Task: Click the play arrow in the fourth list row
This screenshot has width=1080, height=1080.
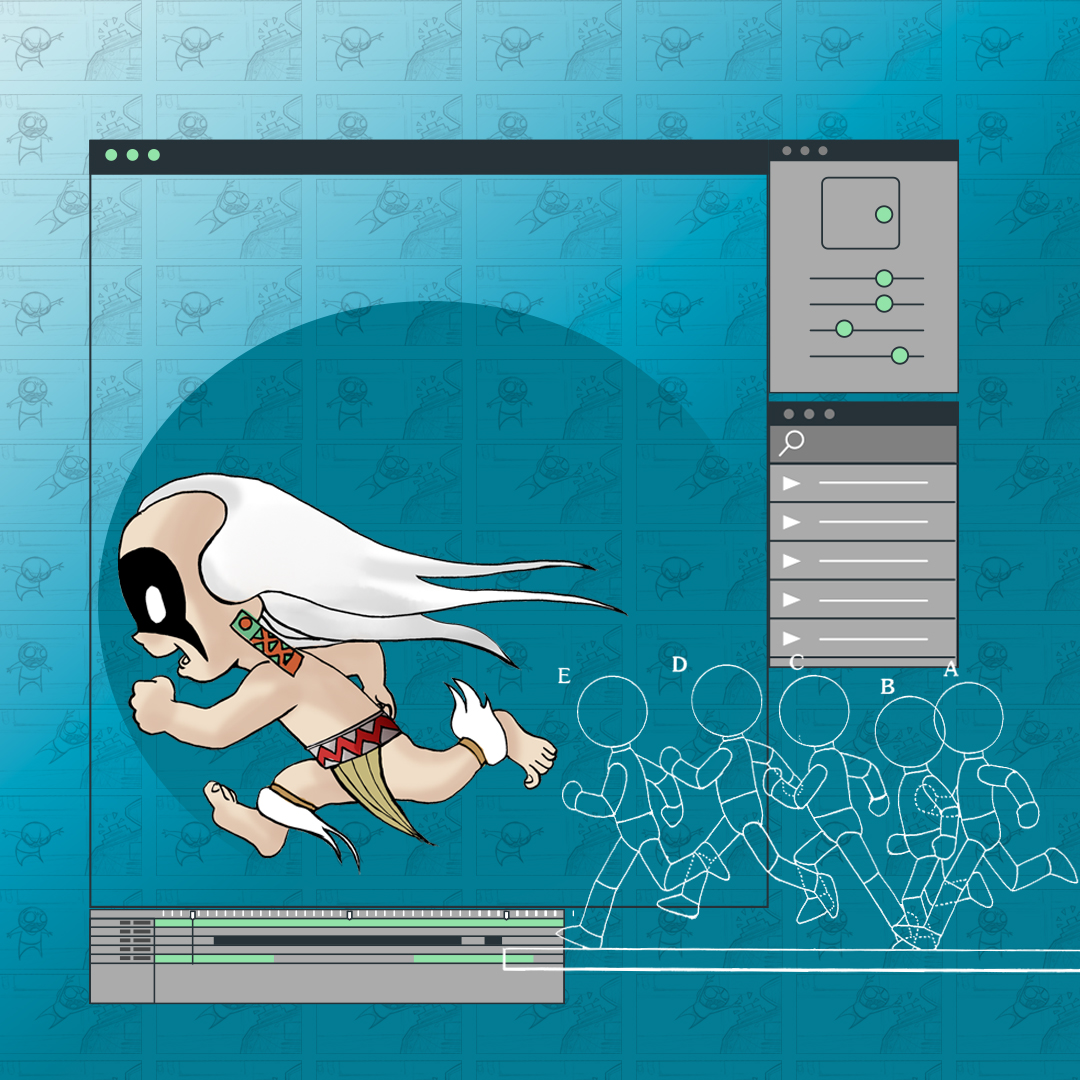Action: [x=791, y=600]
